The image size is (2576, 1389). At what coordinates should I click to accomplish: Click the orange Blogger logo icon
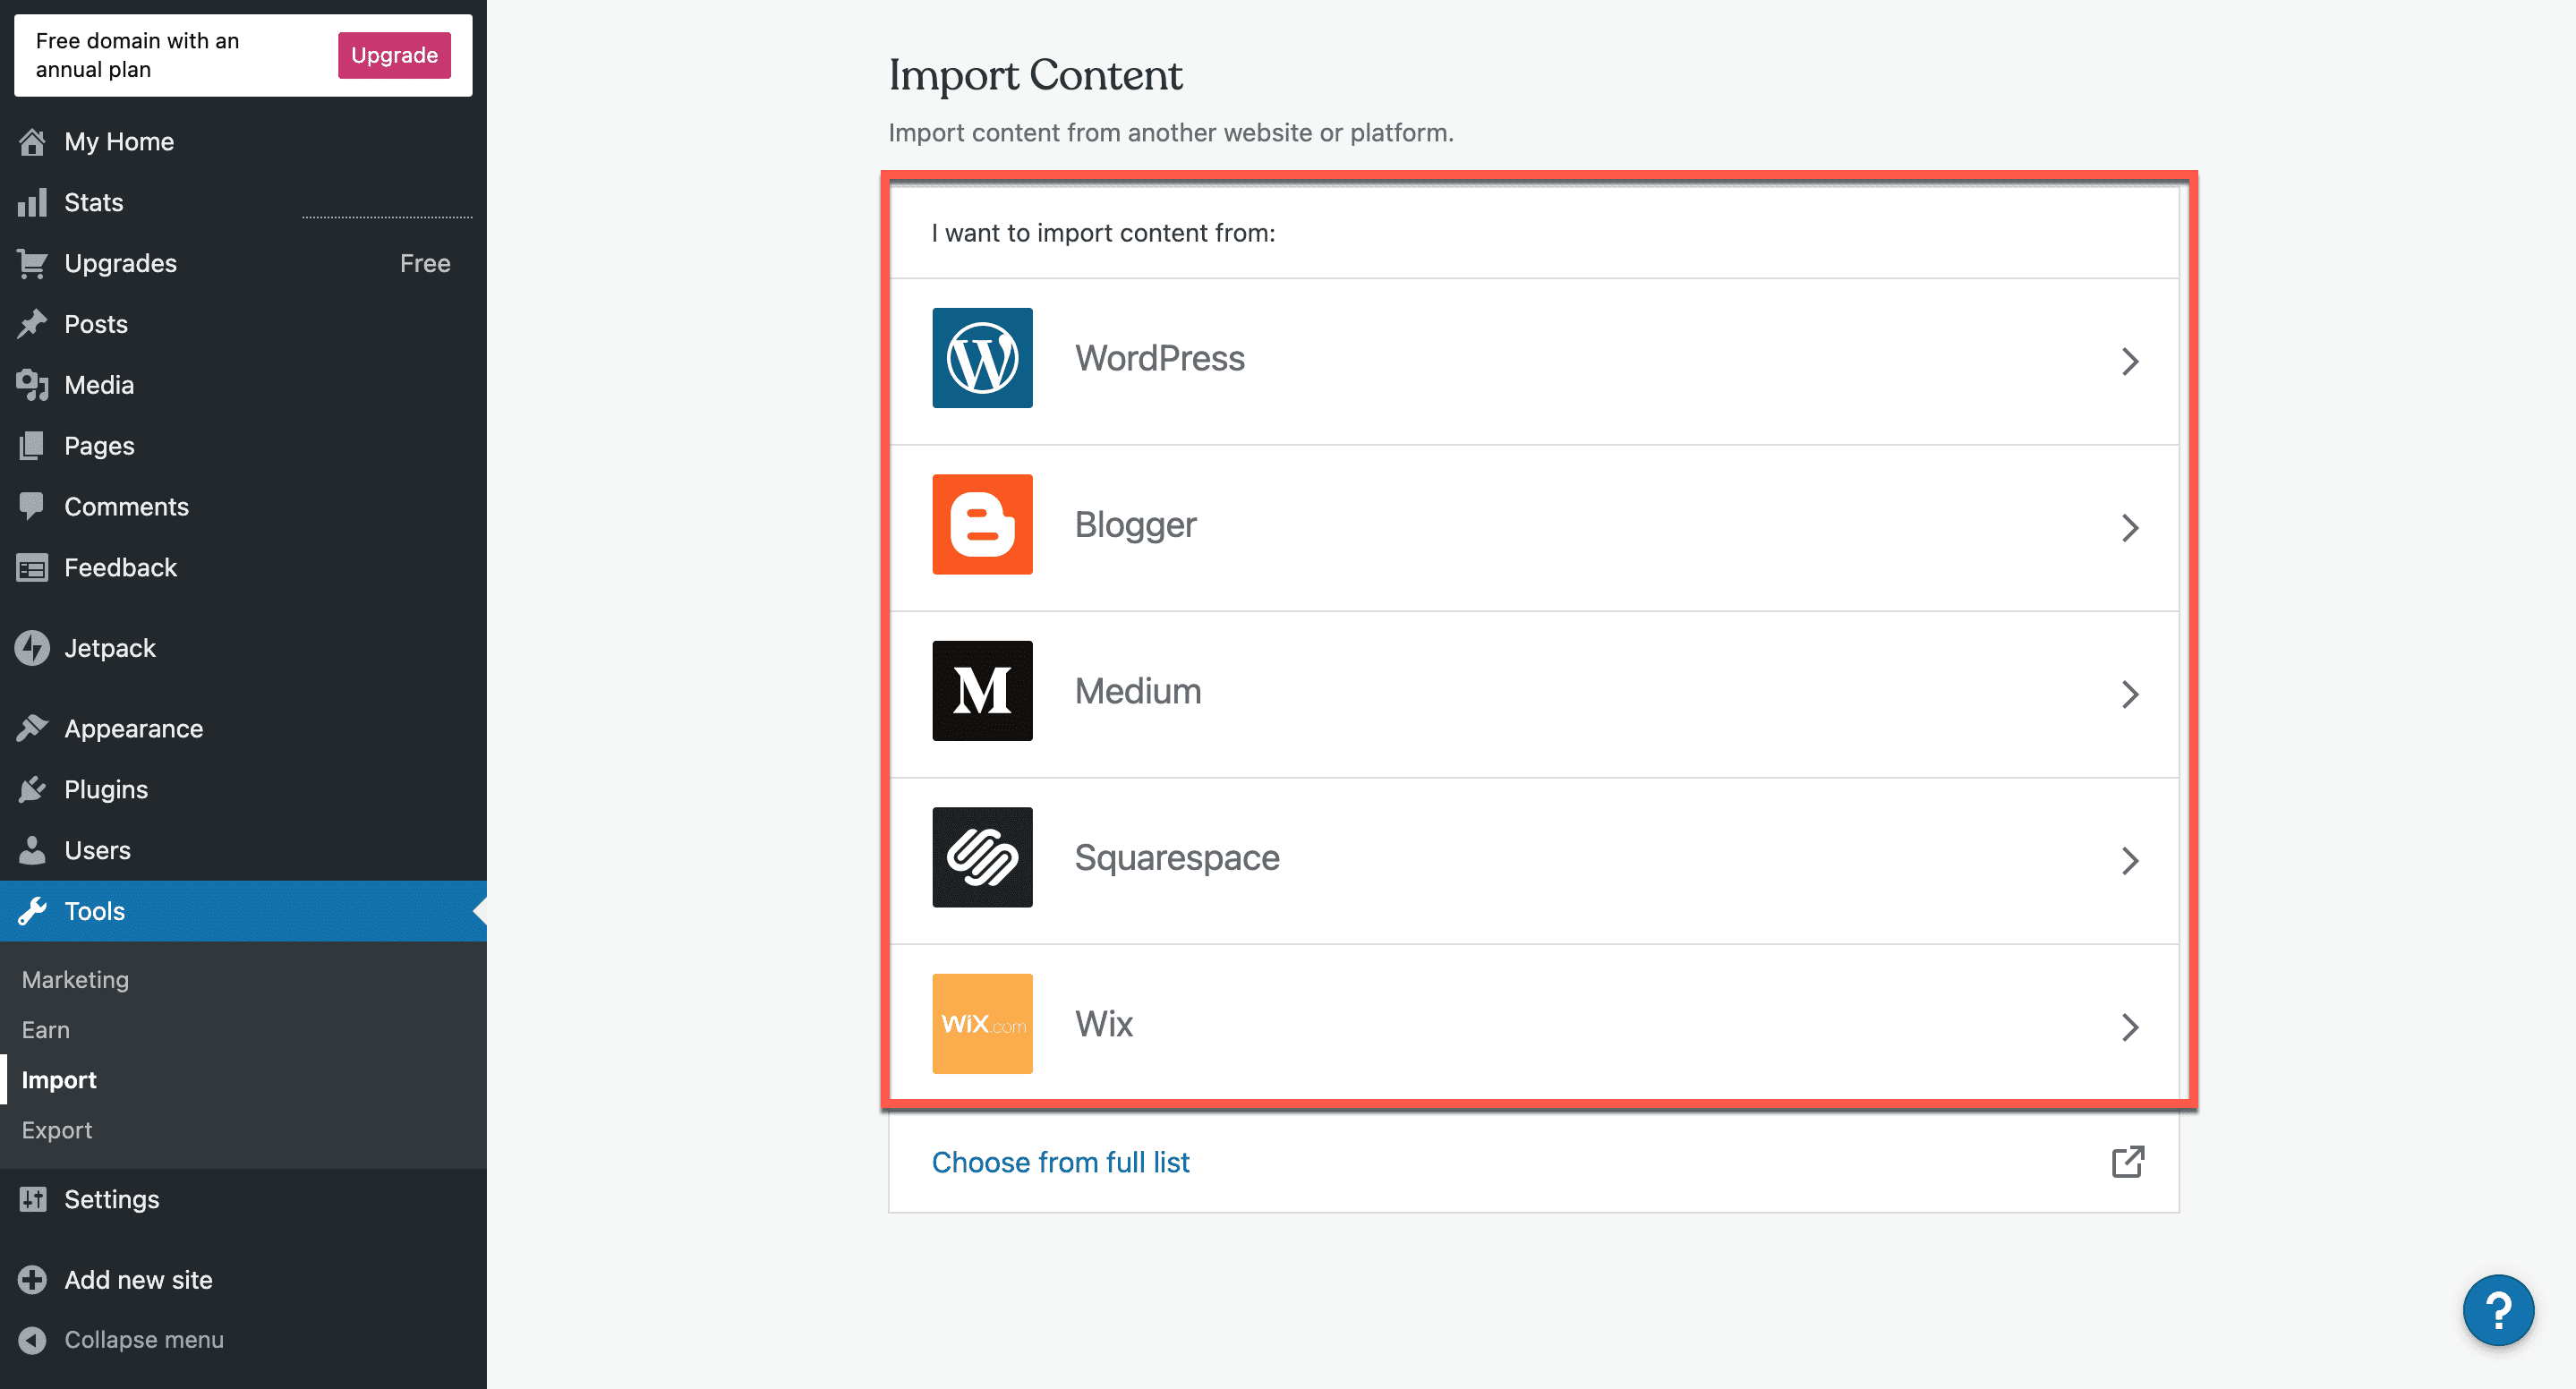coord(982,524)
